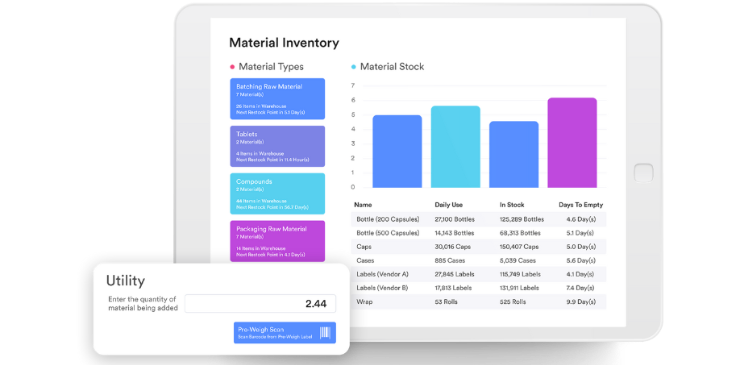Focus the material quantity input field

(260, 304)
